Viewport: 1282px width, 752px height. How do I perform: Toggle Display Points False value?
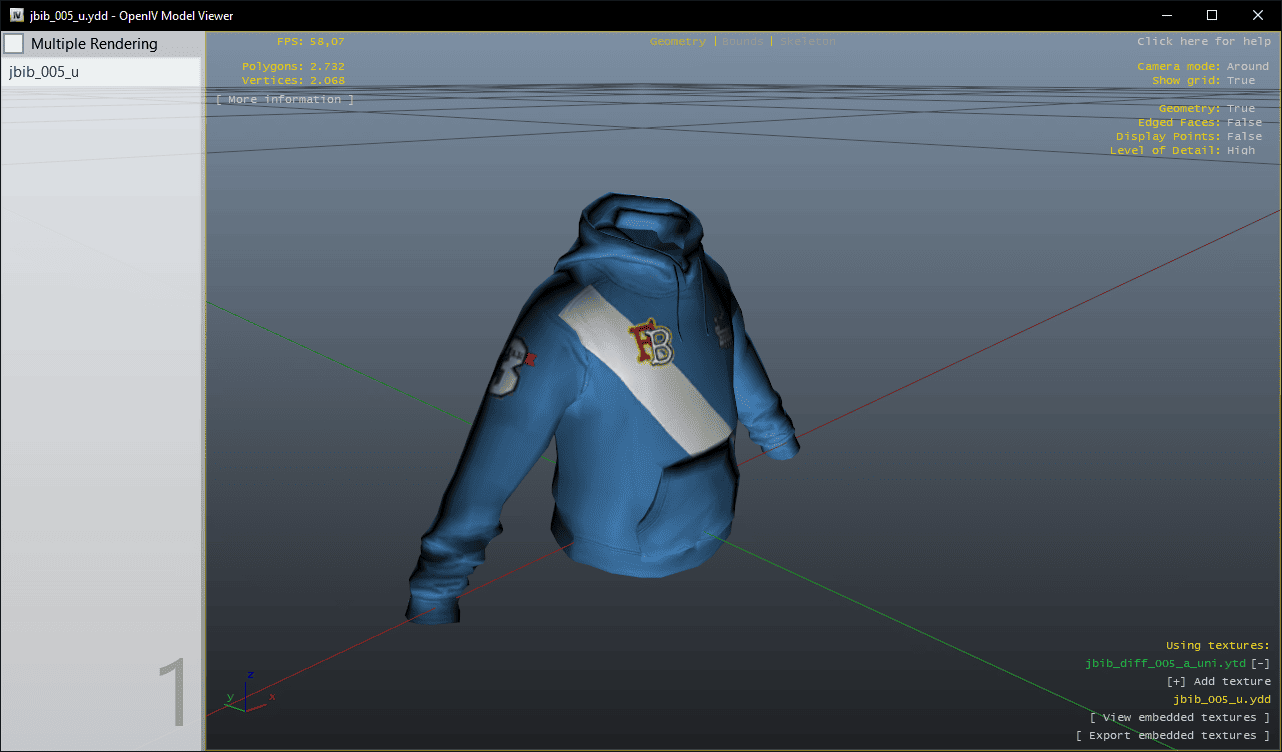point(1244,136)
